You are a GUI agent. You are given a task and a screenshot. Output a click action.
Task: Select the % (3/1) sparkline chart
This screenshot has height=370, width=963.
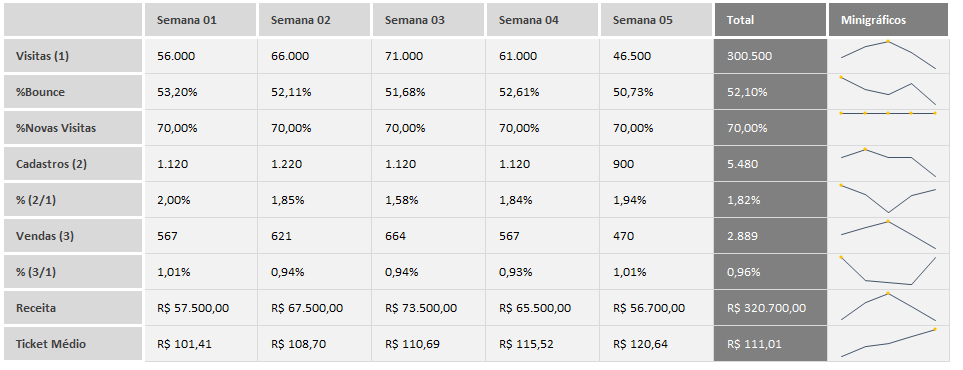pos(888,272)
